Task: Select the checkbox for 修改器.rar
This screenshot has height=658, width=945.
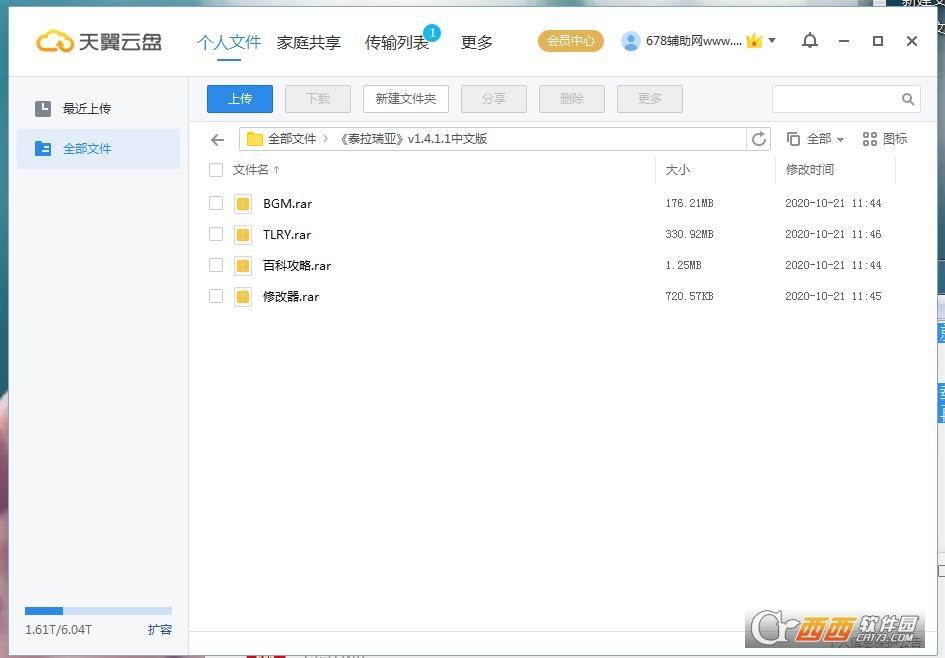Action: pos(216,296)
